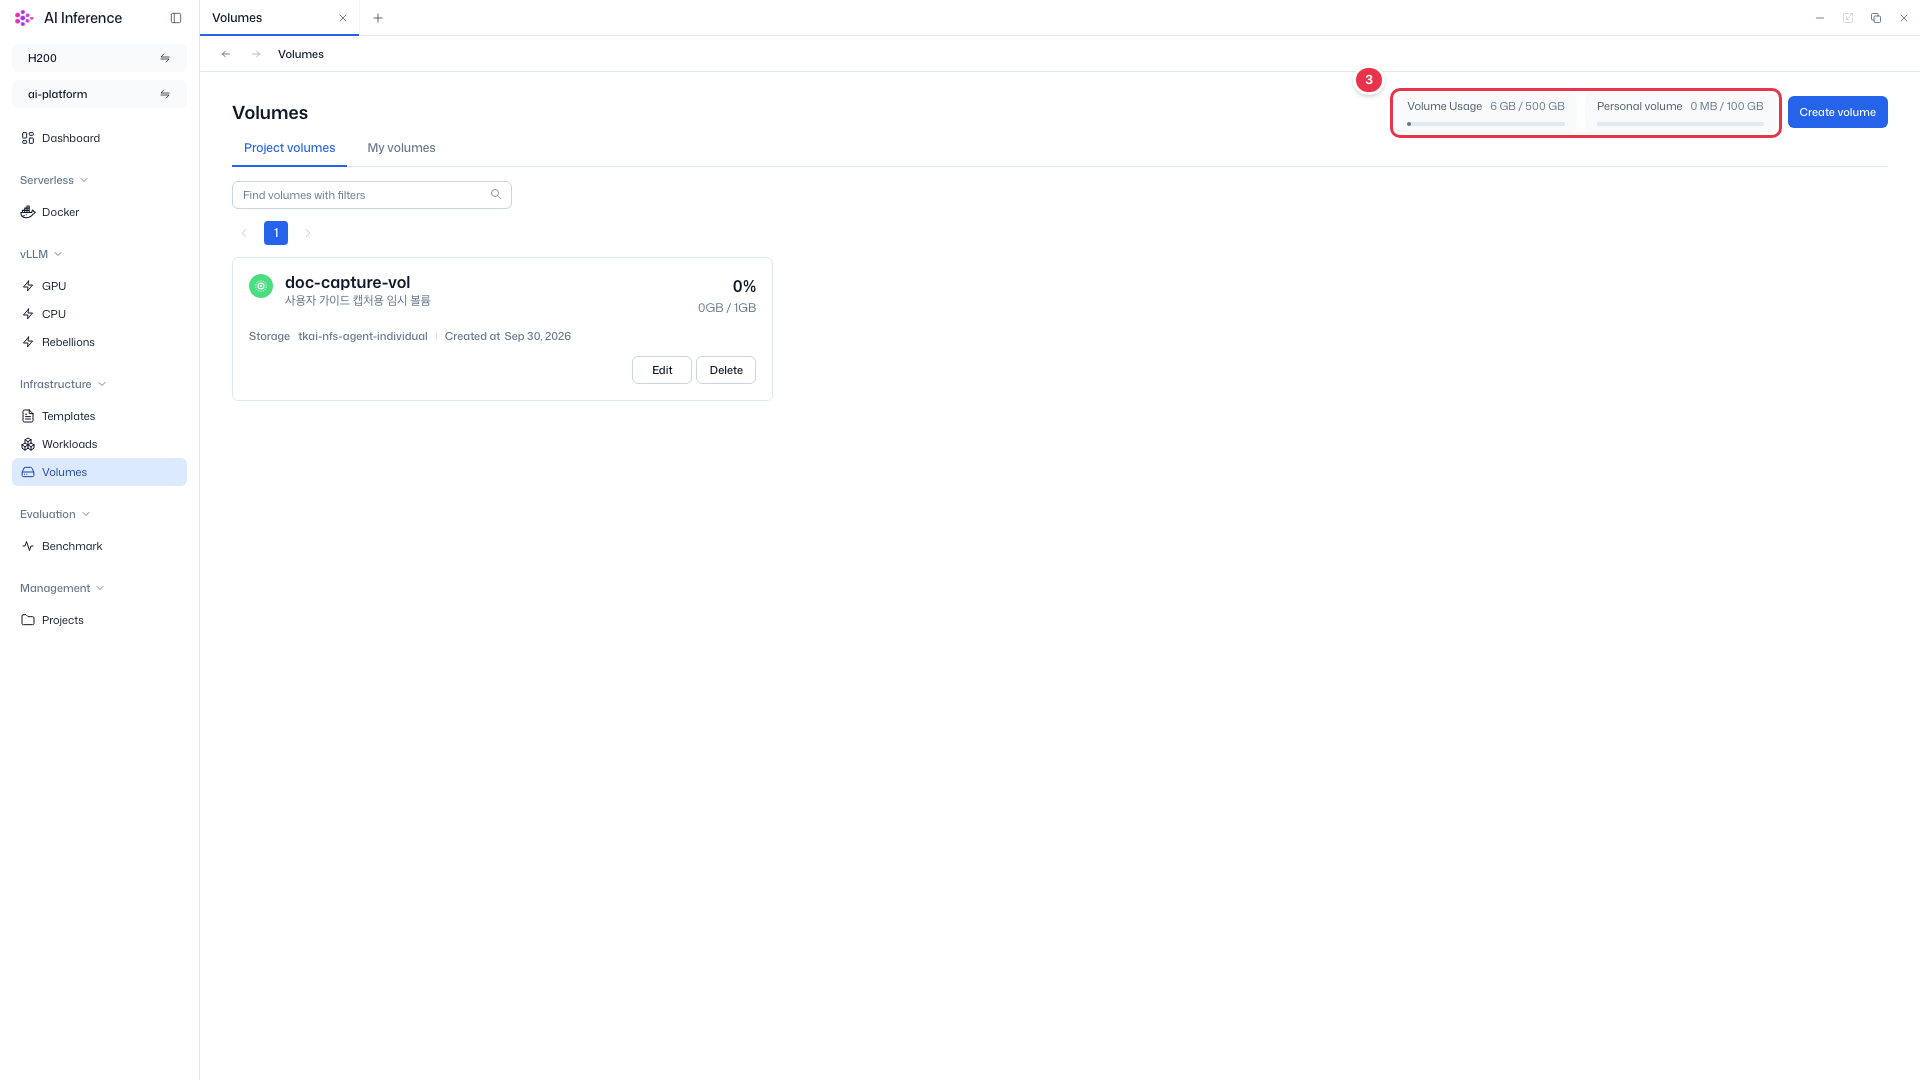Viewport: 1920px width, 1080px height.
Task: Open the vLLM GPU page
Action: 99,286
